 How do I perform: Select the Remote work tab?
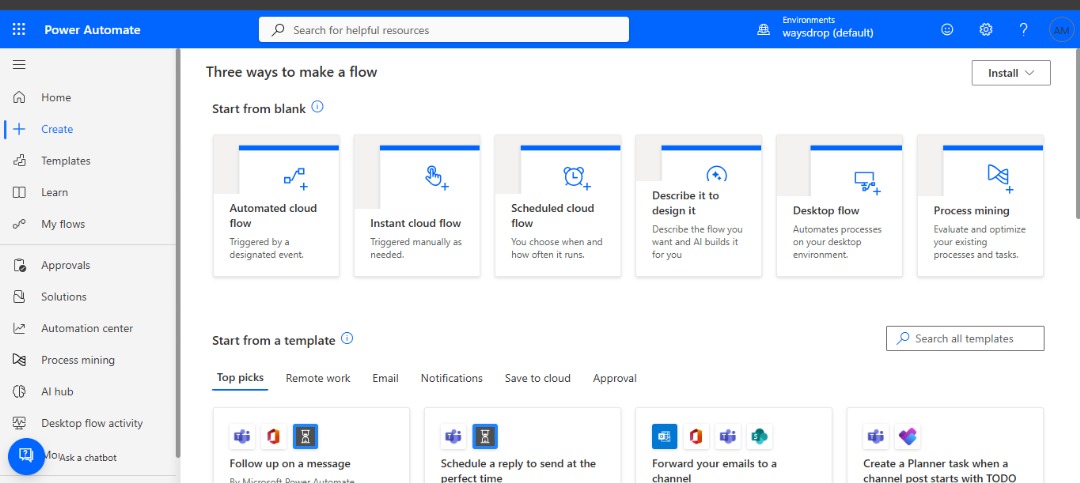(x=318, y=378)
